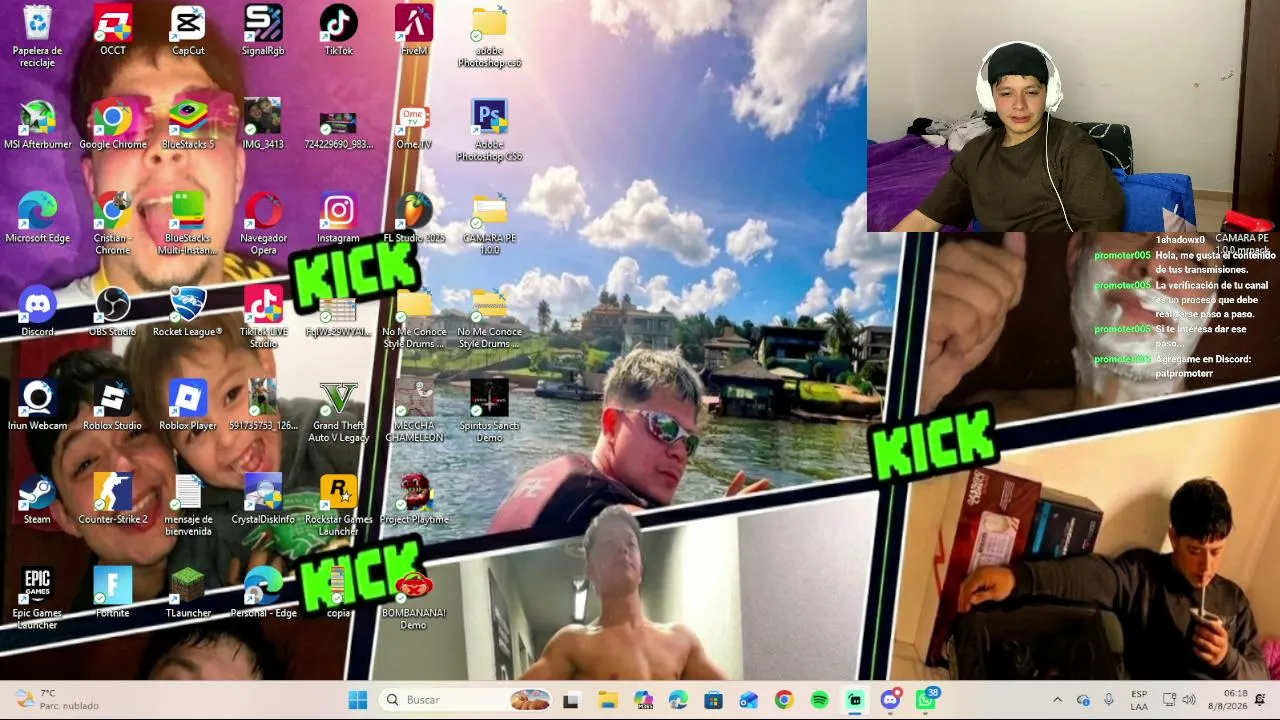This screenshot has height=720, width=1280.
Task: Launch FiveM from the desktop
Action: (x=414, y=30)
